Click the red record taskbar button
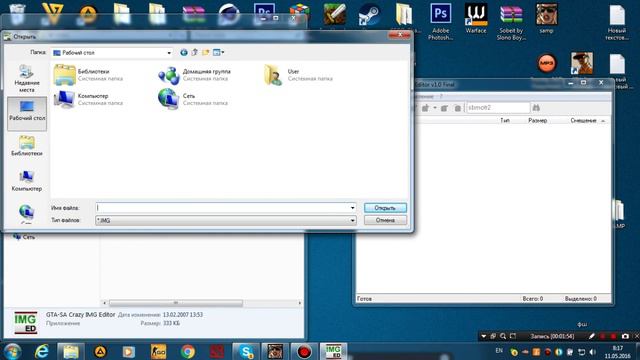 click(x=304, y=351)
